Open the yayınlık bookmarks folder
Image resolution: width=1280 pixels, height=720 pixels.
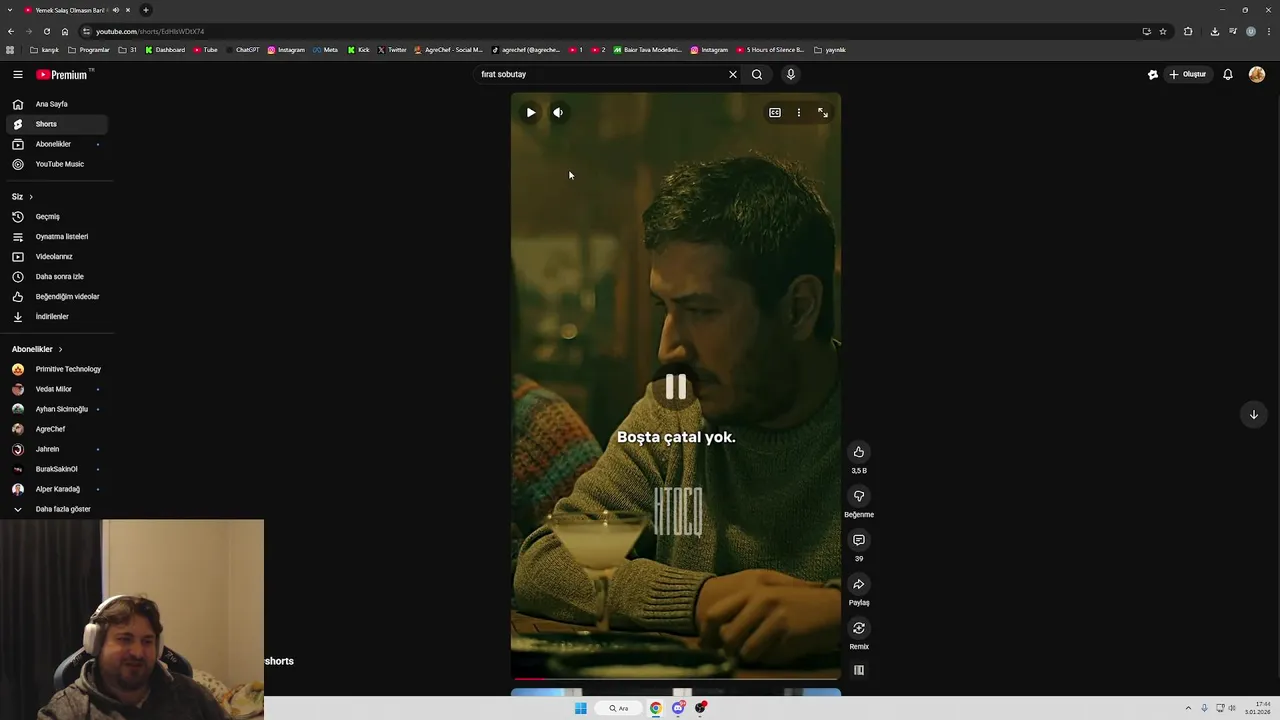(x=830, y=50)
